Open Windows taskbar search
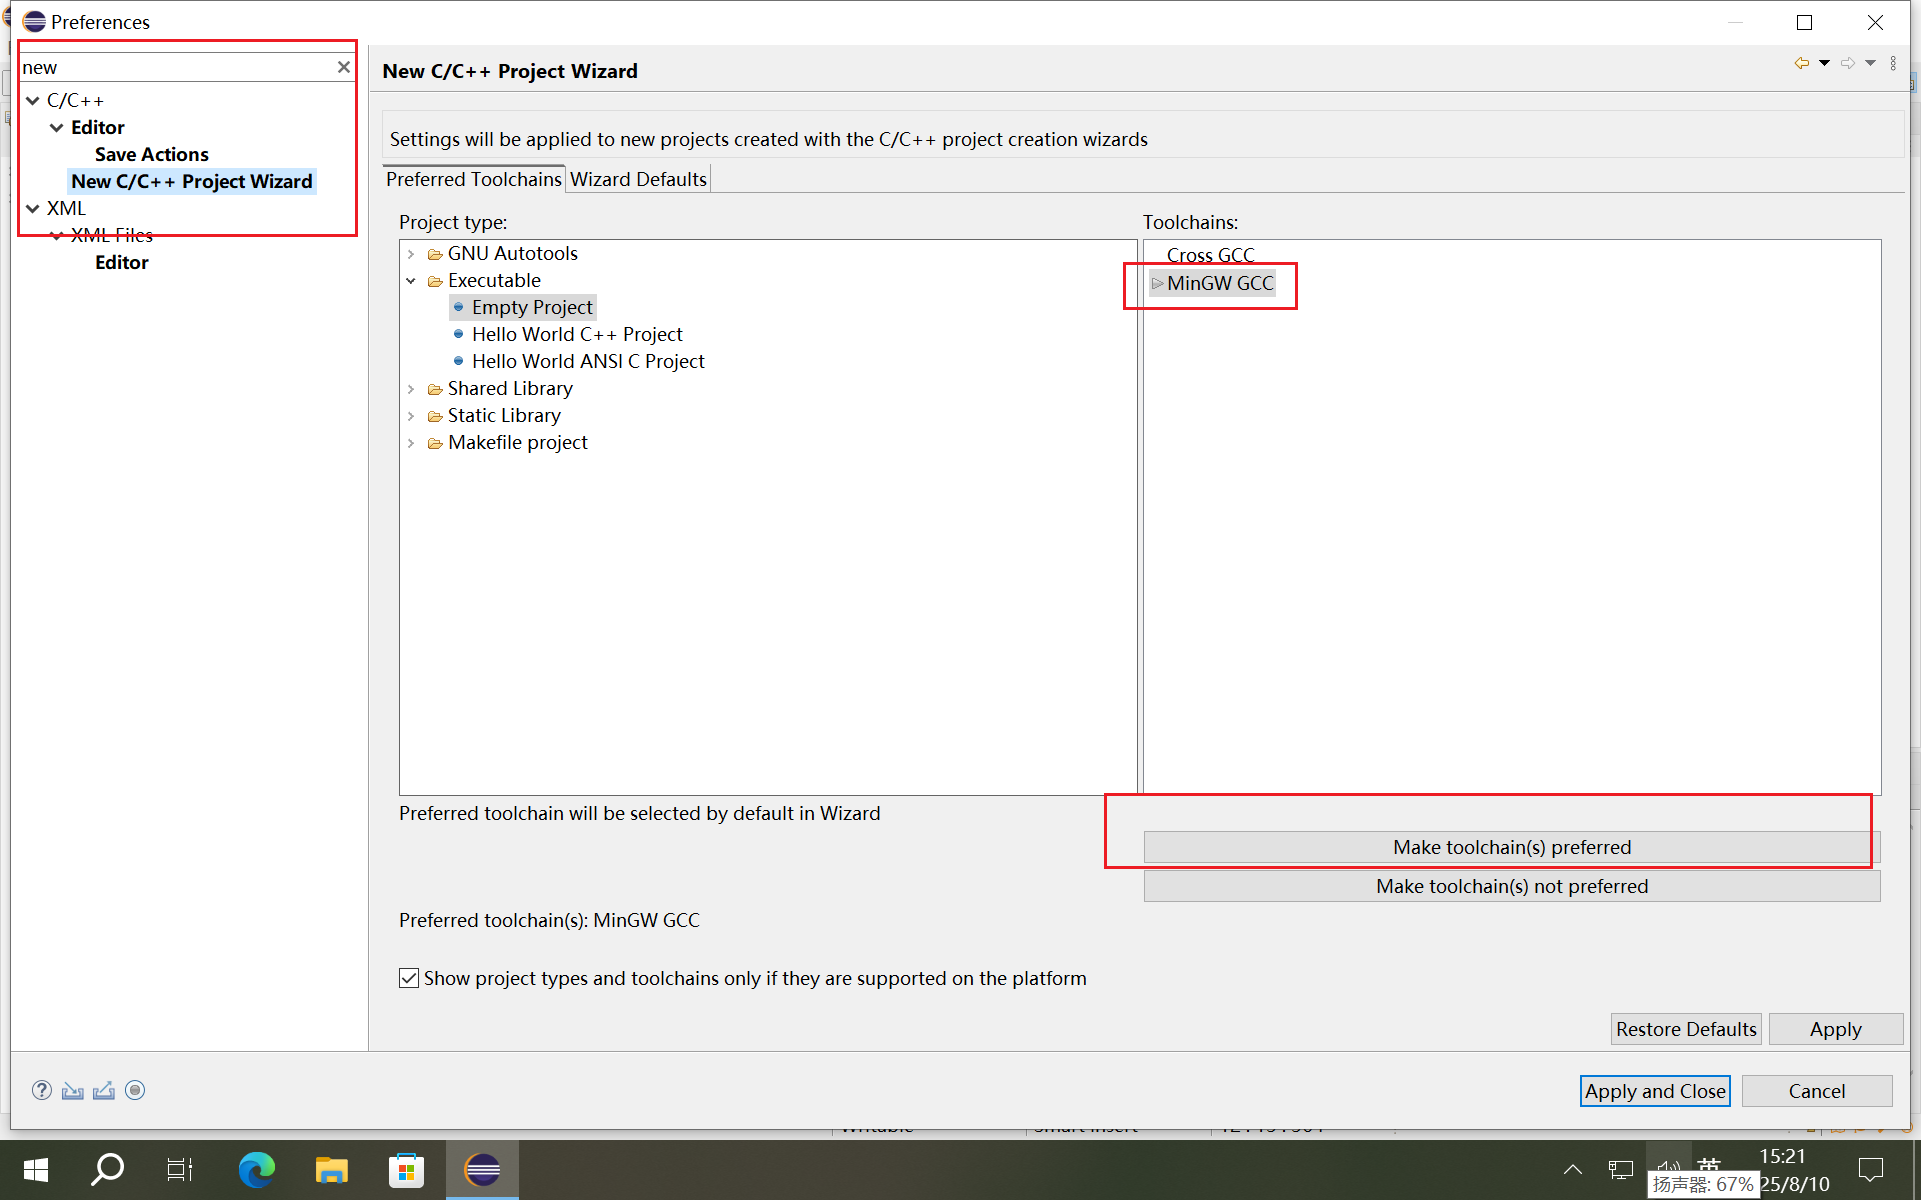The image size is (1921, 1200). 108,1170
